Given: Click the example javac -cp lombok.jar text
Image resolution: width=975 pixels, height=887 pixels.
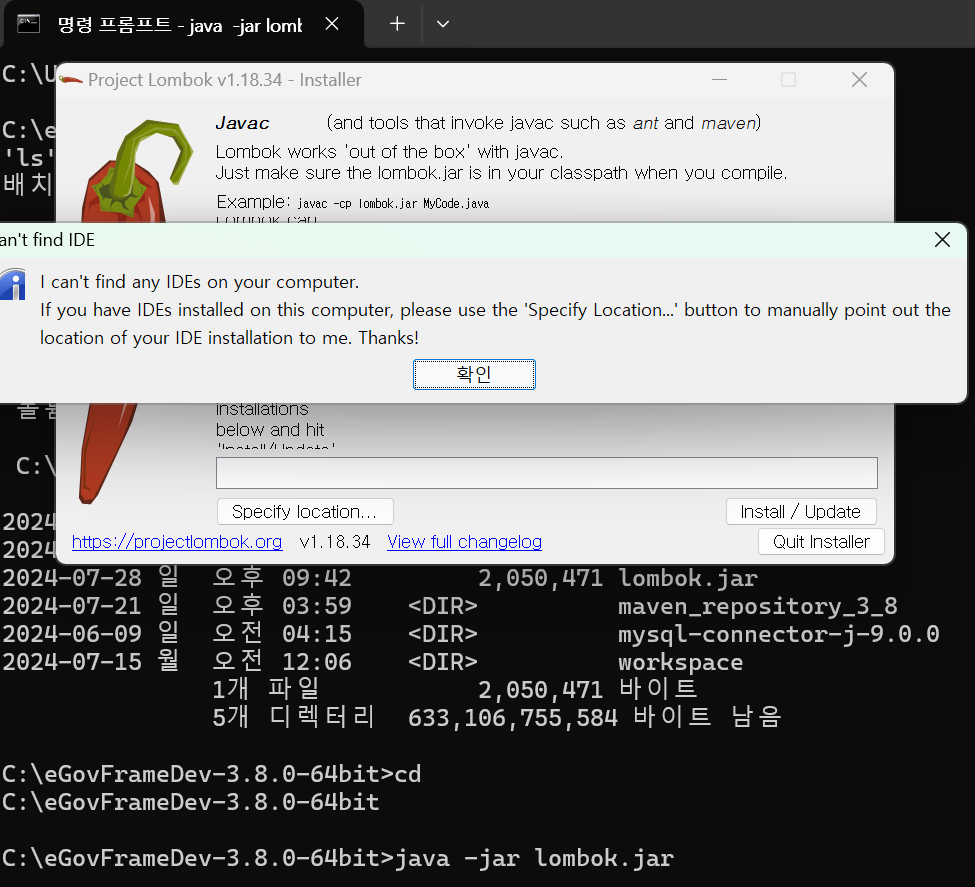Looking at the screenshot, I should pos(393,203).
